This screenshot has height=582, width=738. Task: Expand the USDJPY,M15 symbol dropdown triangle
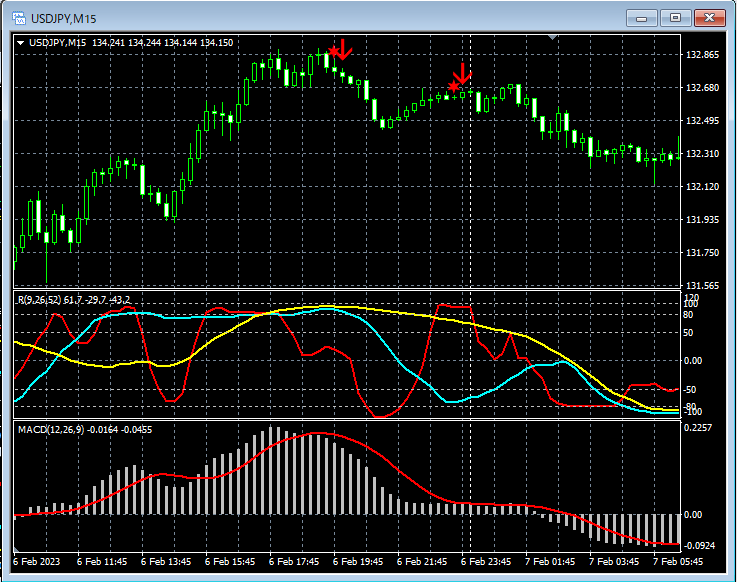point(20,43)
